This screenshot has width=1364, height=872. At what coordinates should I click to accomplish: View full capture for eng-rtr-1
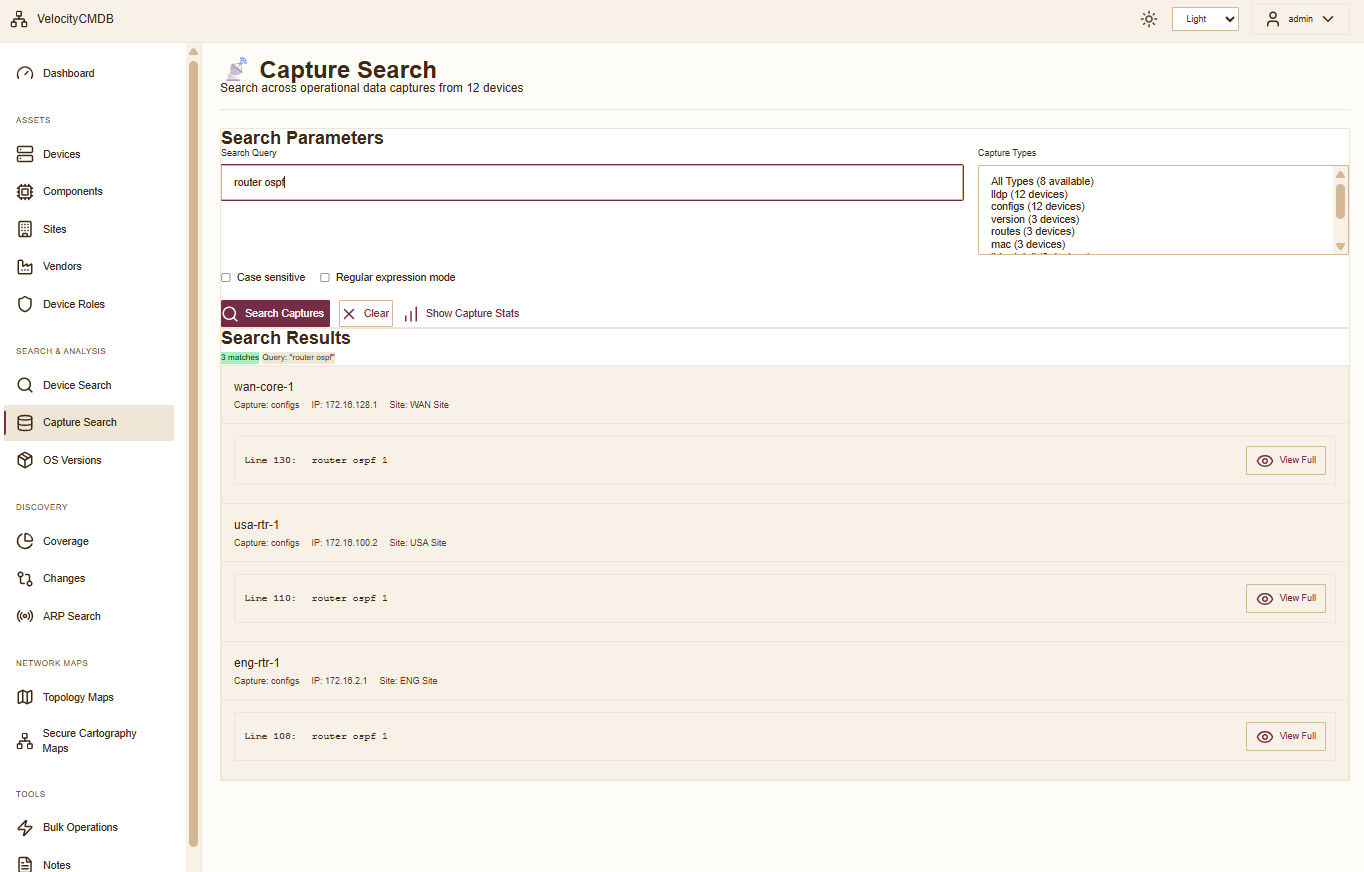tap(1286, 736)
